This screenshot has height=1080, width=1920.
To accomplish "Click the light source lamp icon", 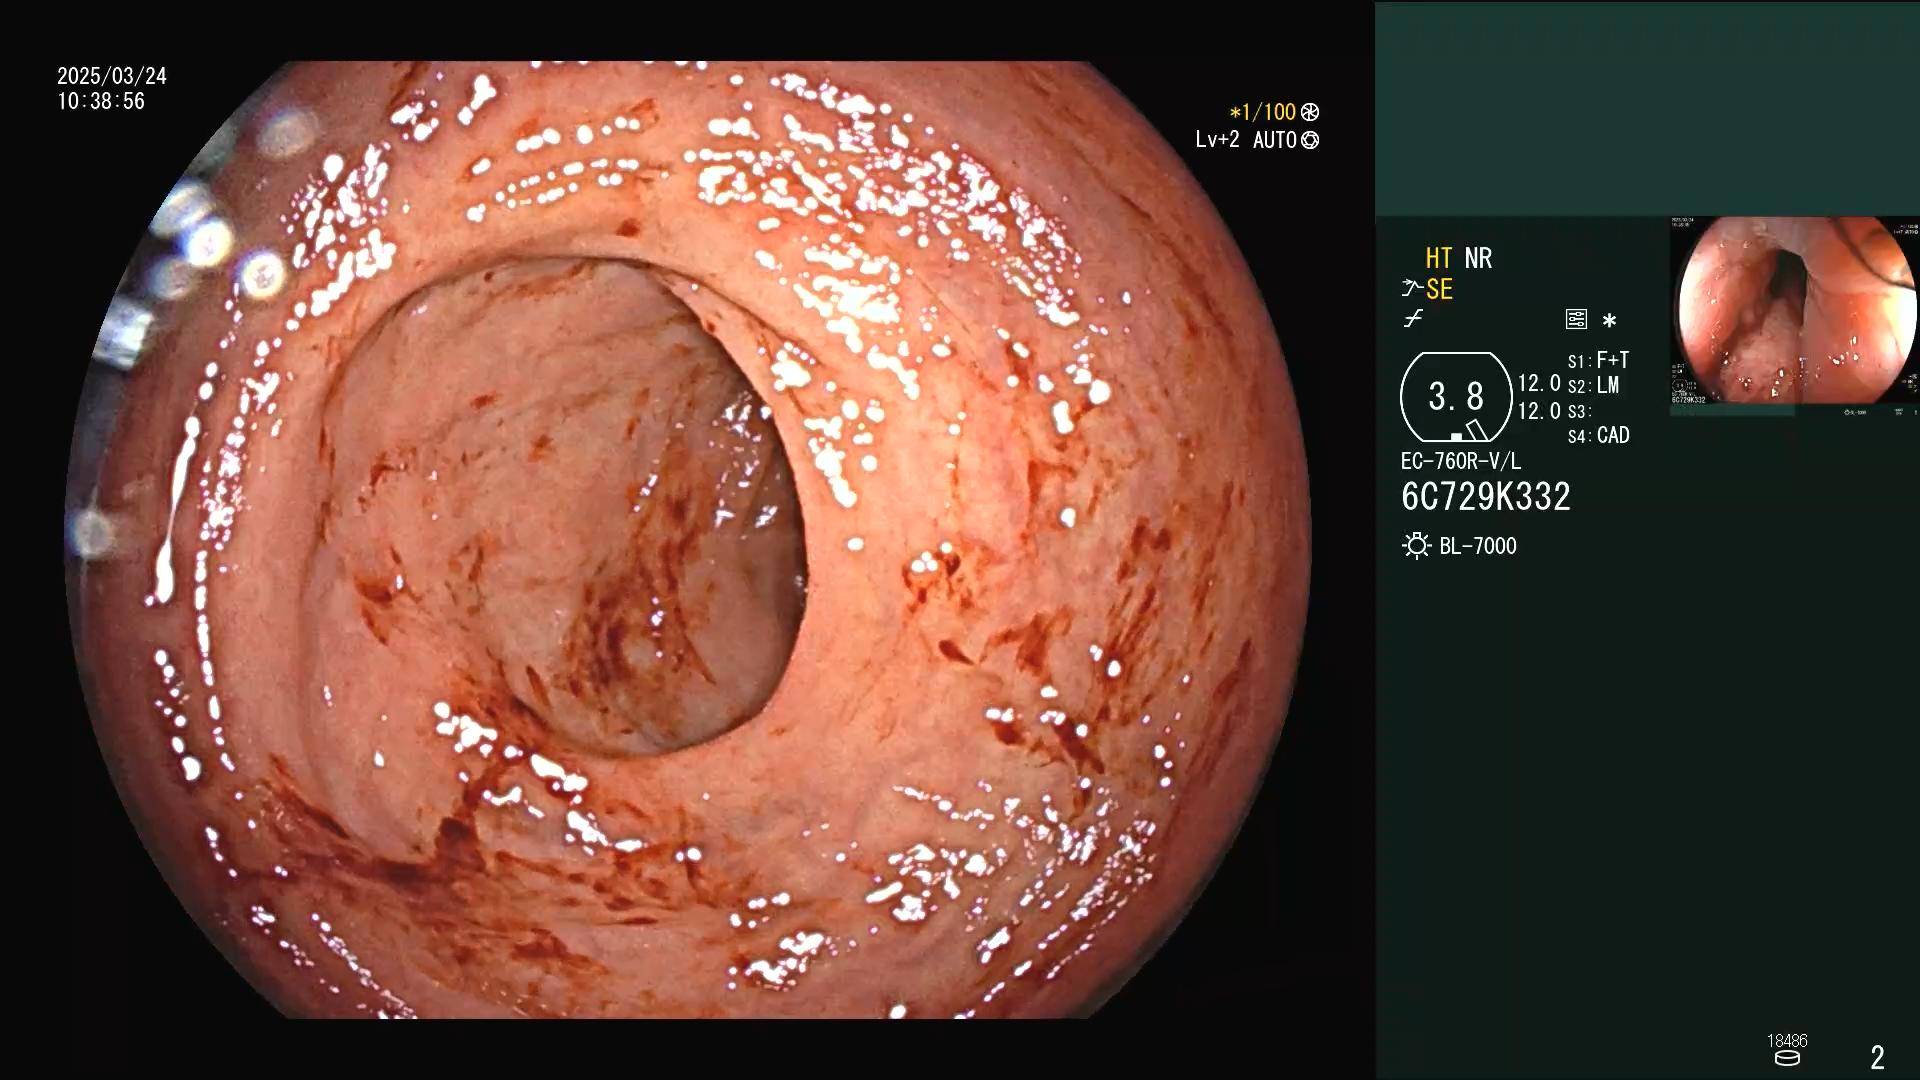I will [1416, 546].
